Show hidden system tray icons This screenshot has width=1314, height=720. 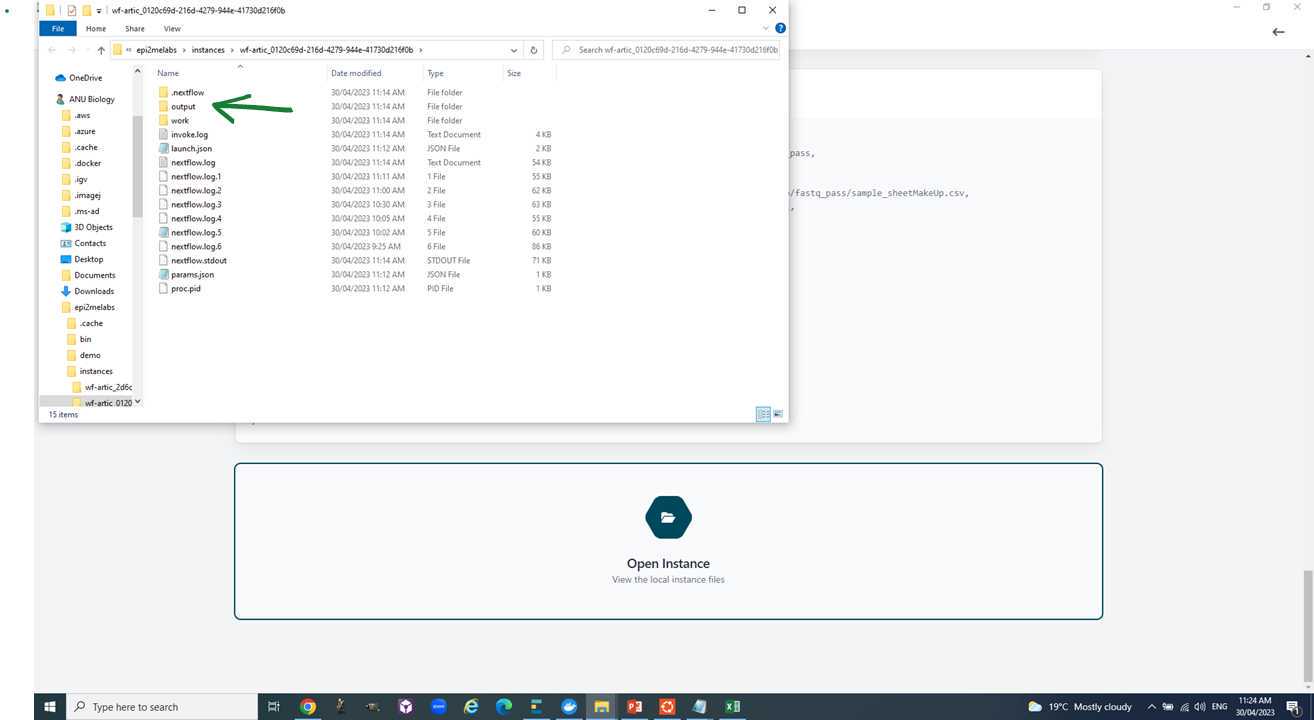coord(1151,707)
